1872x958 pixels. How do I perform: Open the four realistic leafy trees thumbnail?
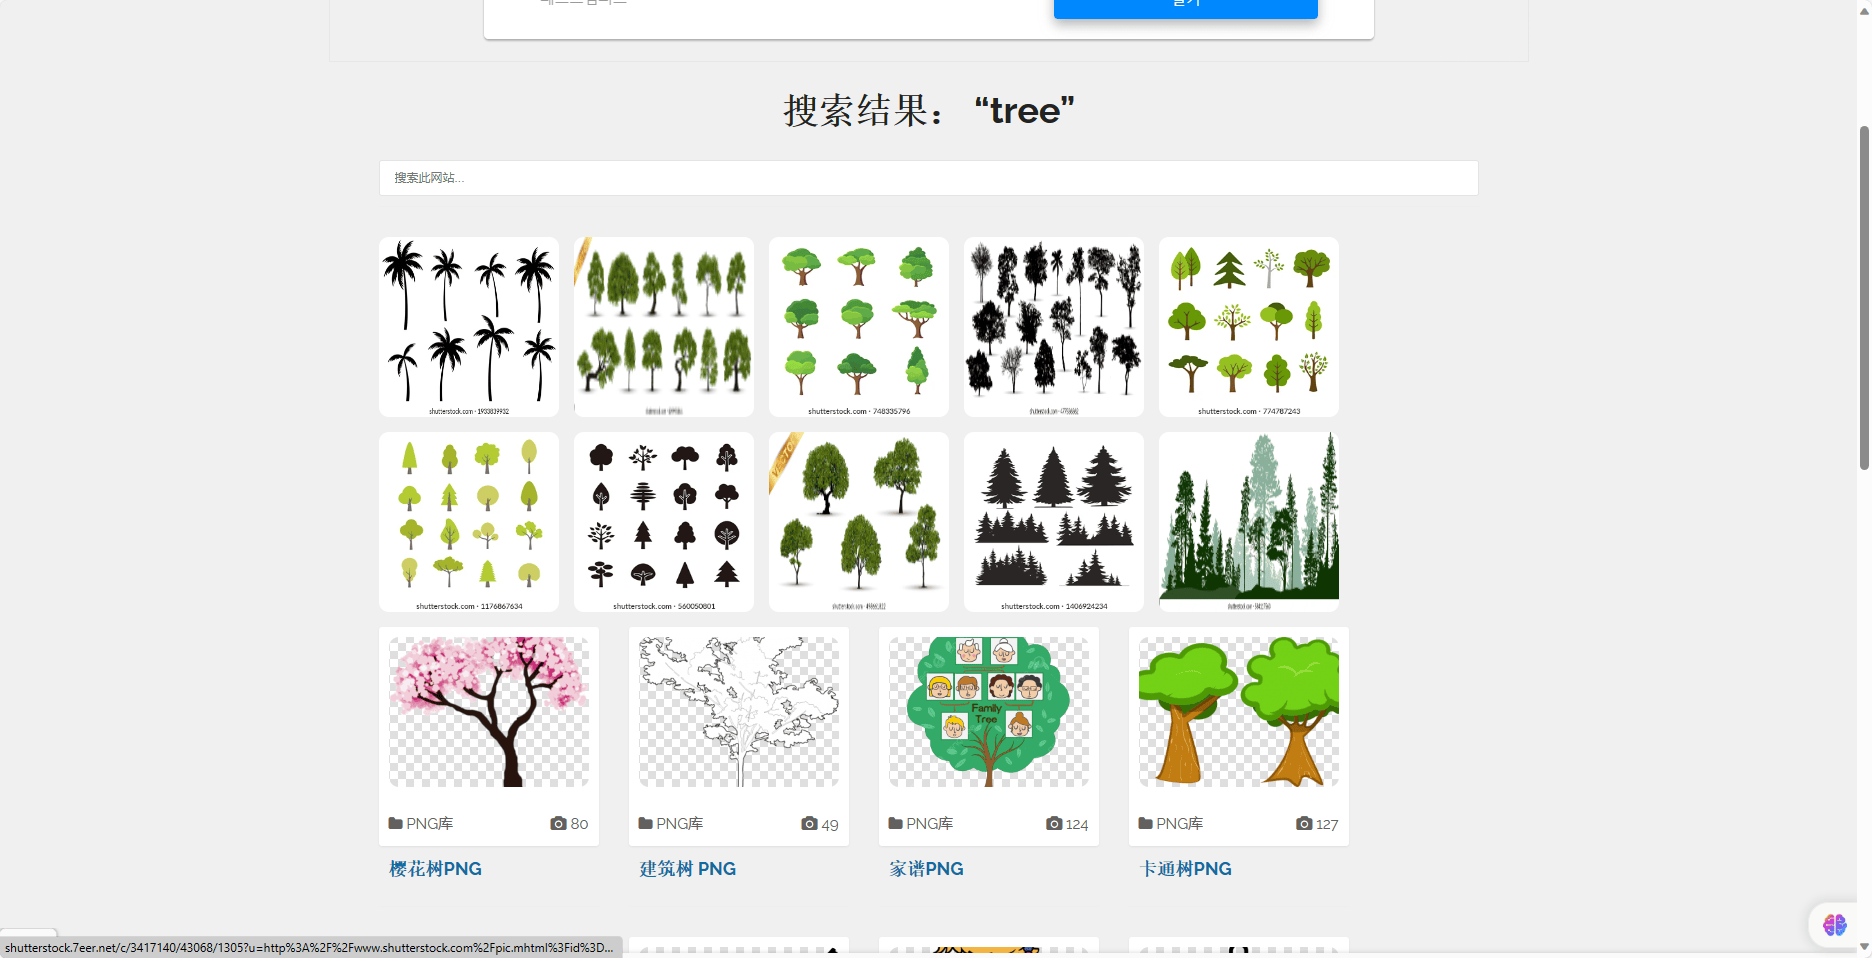pos(859,522)
